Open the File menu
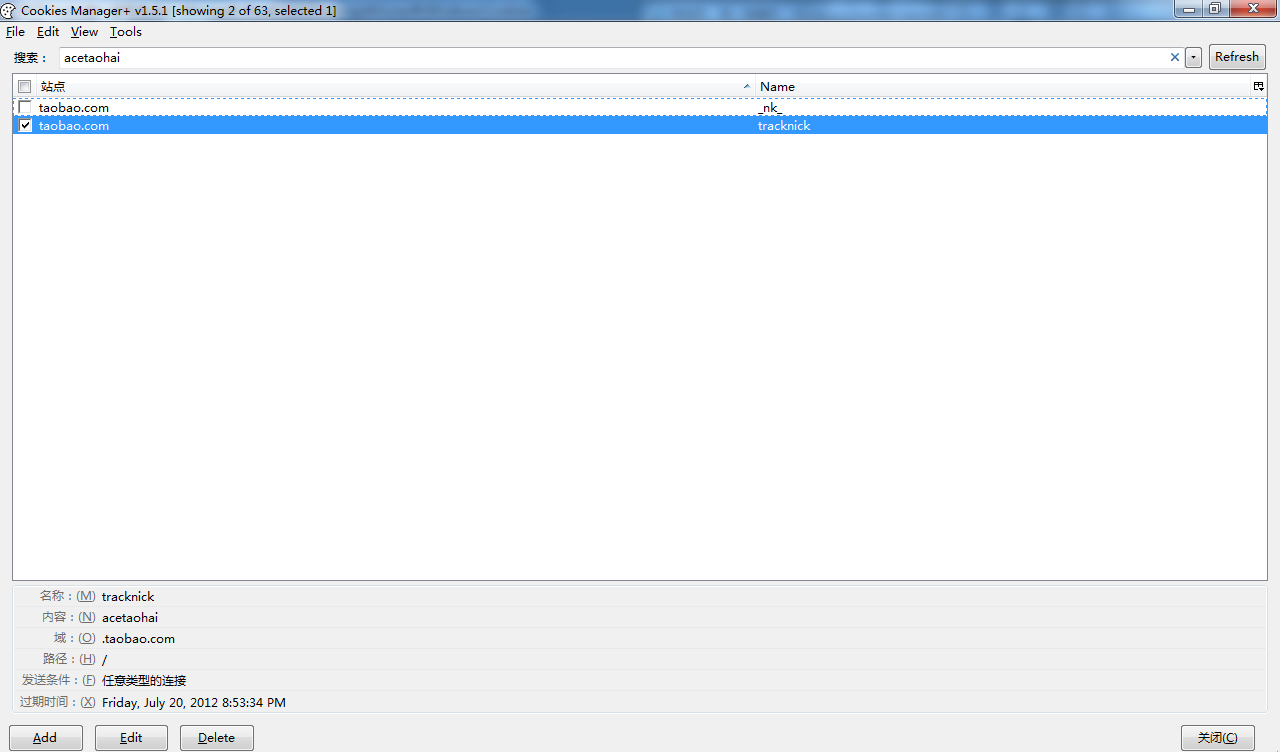Screen dimensions: 1280x752 [15, 32]
